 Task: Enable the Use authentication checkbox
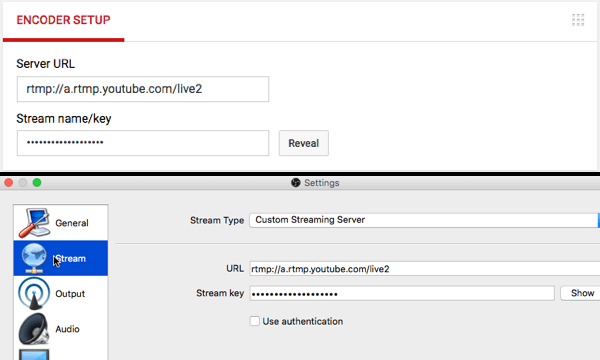tap(255, 321)
